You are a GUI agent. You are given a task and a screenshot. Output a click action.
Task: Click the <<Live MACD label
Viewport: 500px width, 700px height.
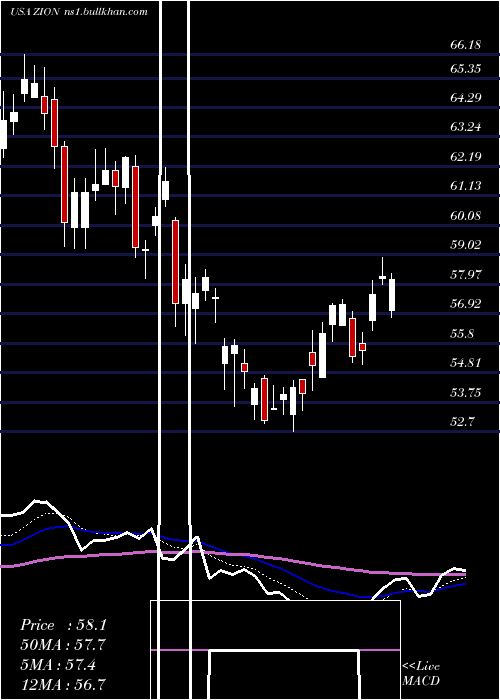pyautogui.click(x=421, y=673)
